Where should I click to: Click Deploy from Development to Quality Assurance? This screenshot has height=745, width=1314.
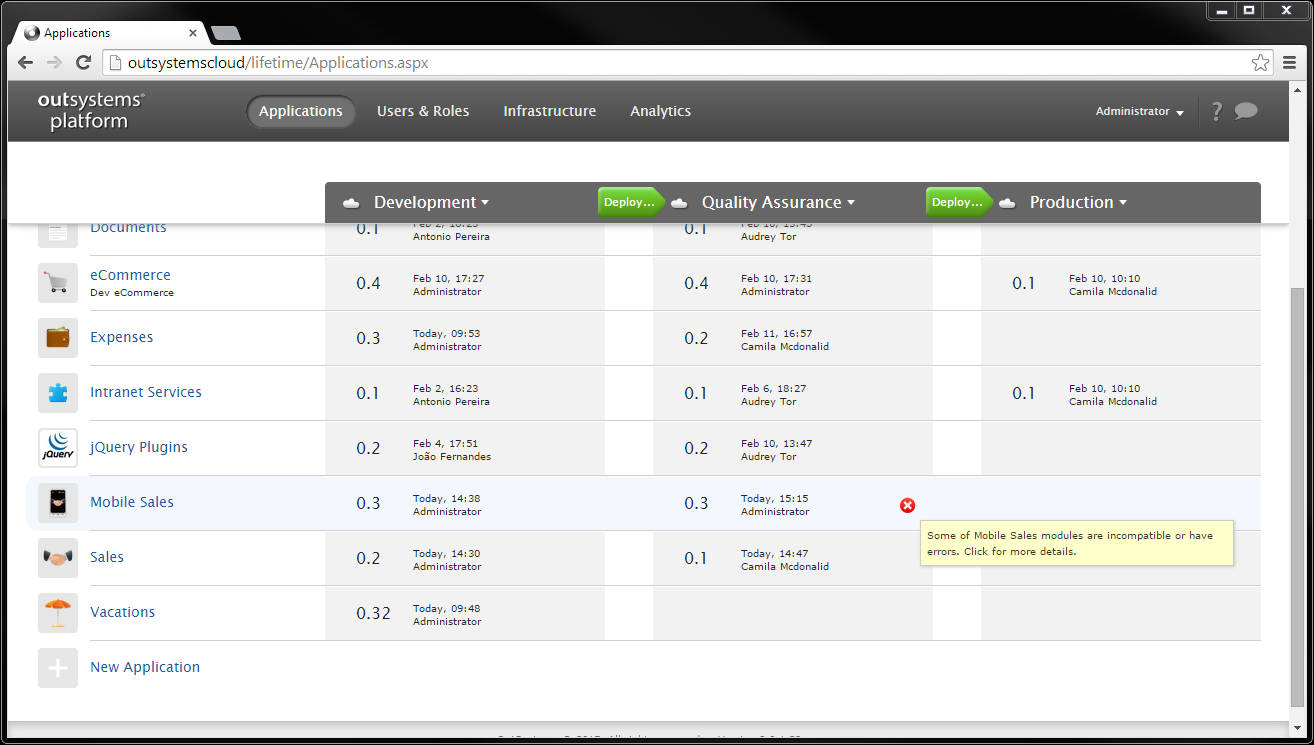tap(627, 201)
